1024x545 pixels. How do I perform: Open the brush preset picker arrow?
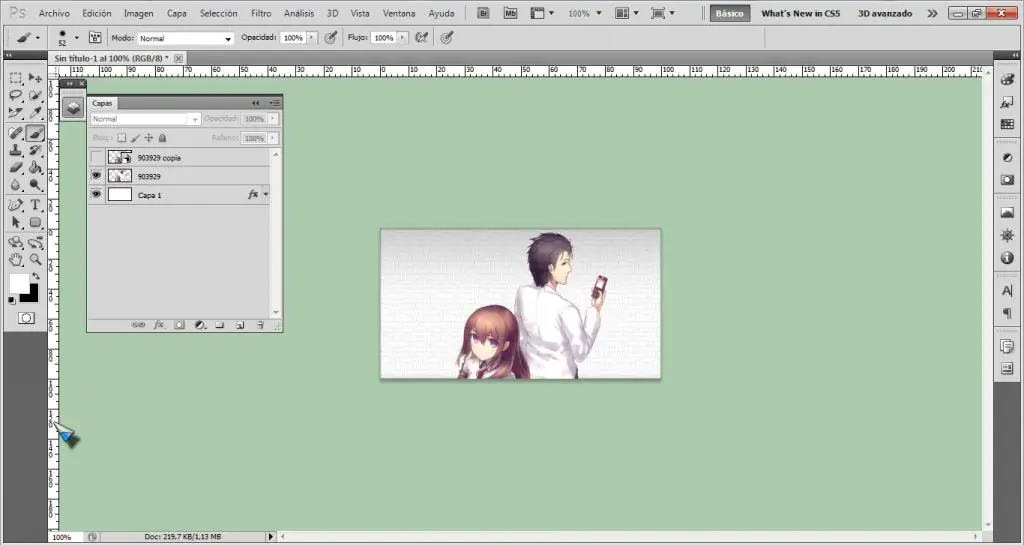tap(76, 38)
